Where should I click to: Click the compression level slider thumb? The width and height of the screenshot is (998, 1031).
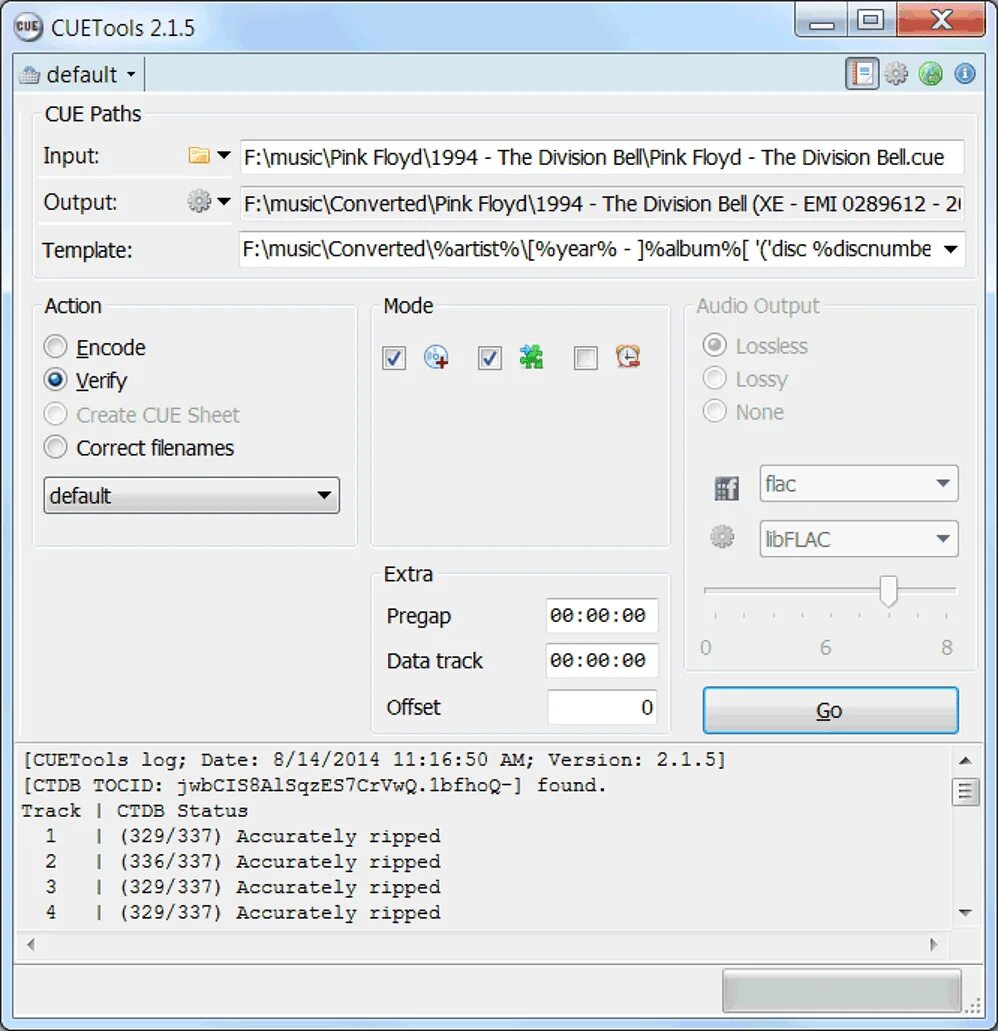point(888,590)
